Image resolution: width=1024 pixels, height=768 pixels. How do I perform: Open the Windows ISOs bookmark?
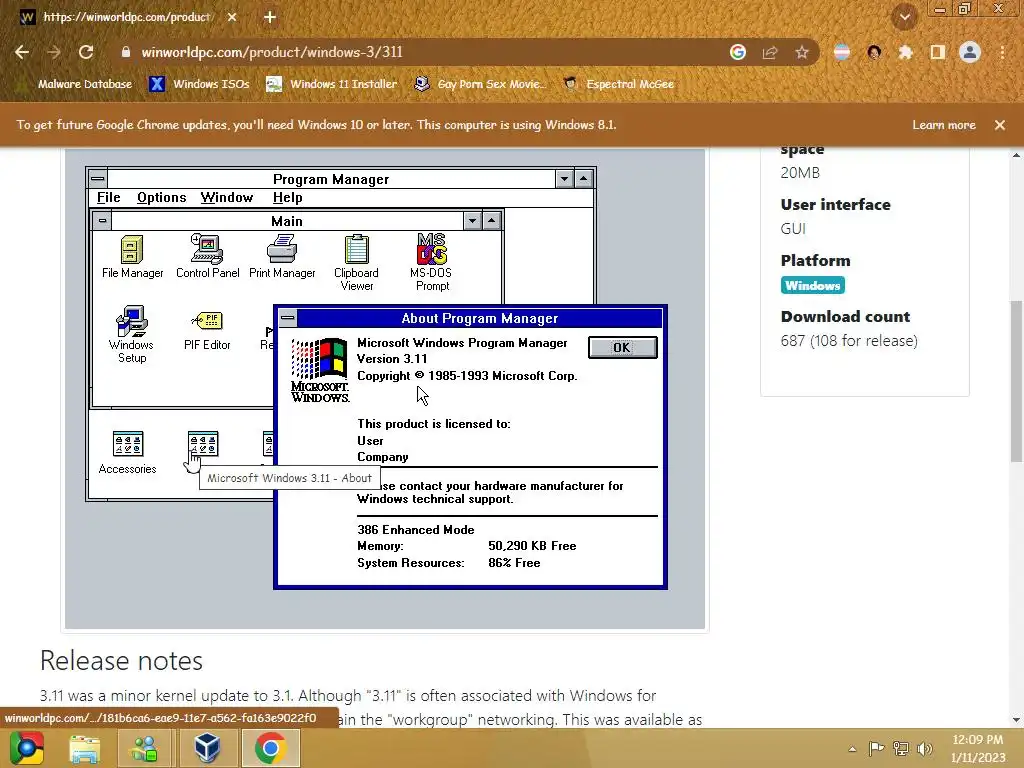pos(199,84)
